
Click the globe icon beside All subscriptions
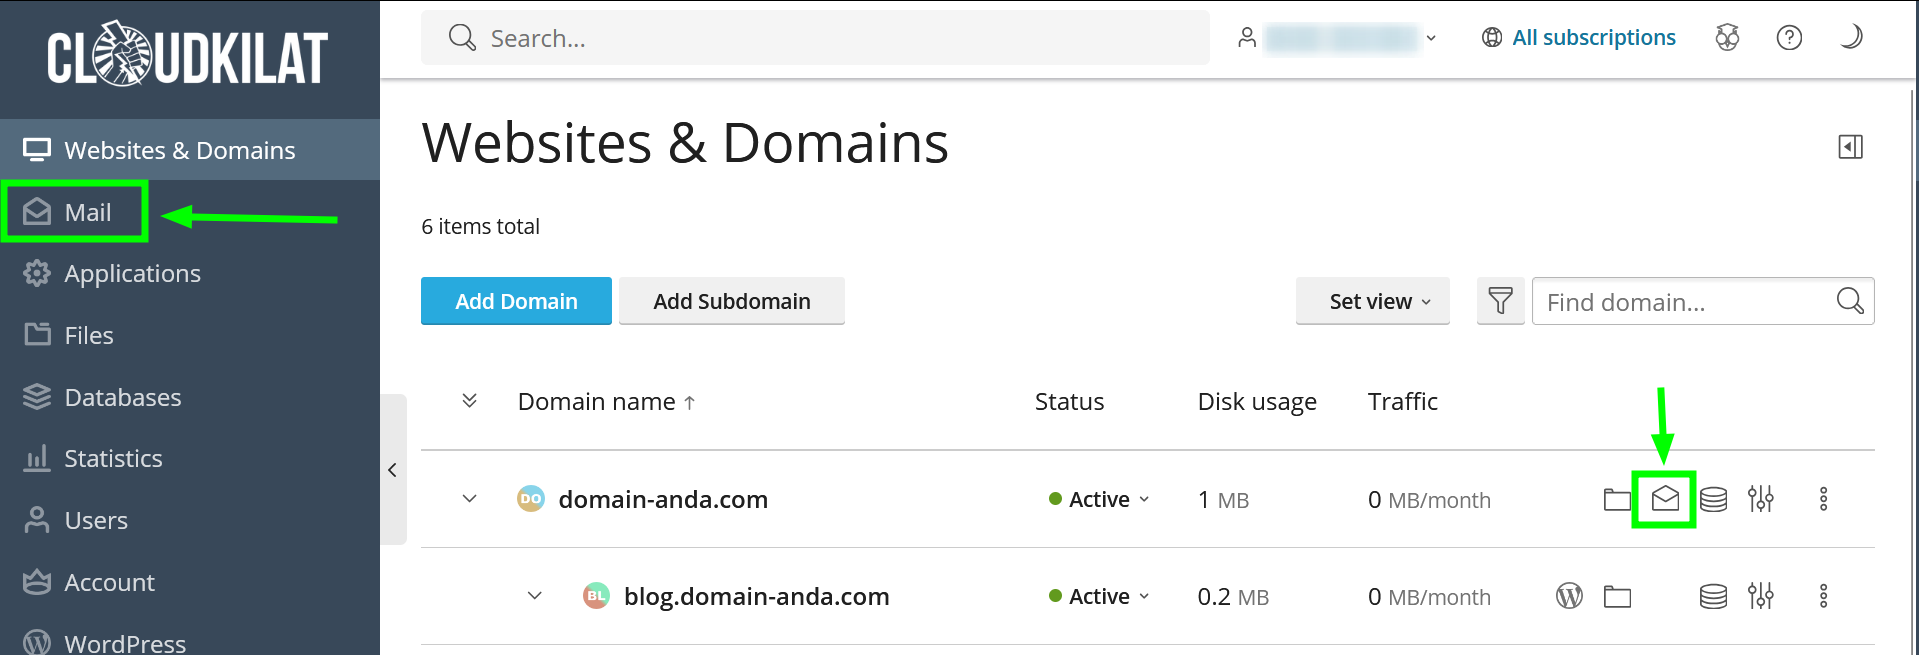1492,38
